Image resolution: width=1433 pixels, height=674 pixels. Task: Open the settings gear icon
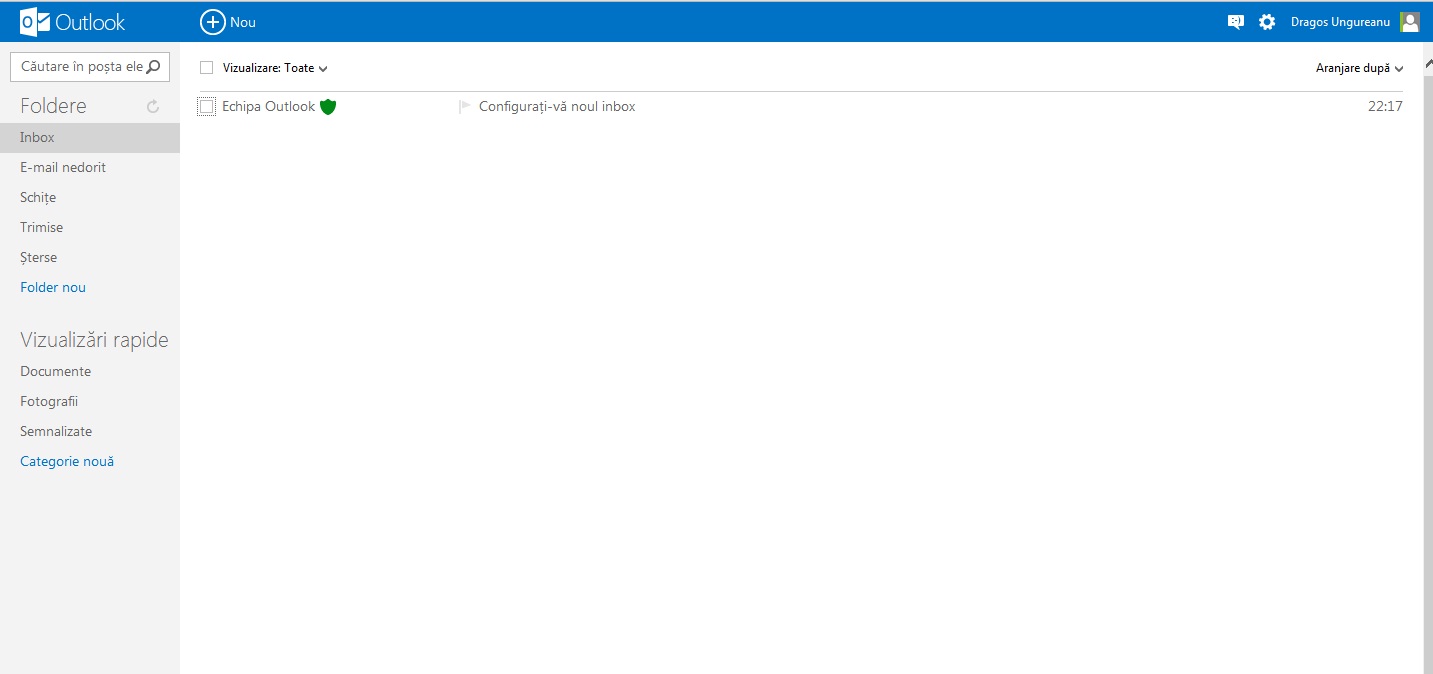pos(1267,22)
